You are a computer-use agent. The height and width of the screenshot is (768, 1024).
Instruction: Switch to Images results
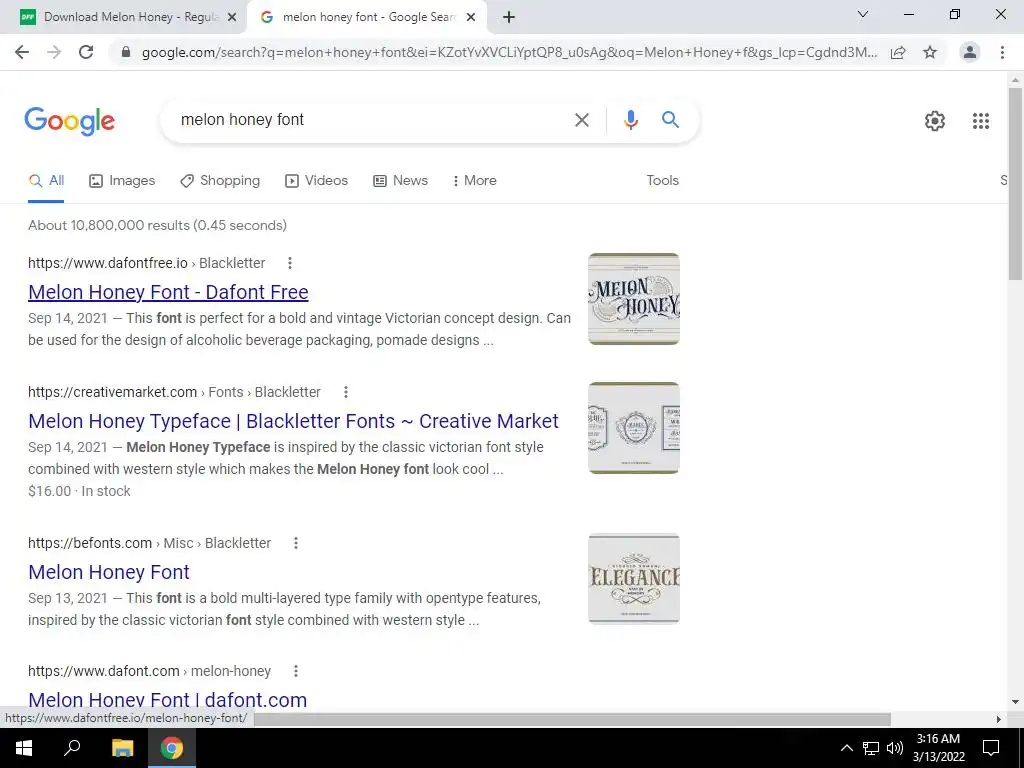tap(122, 181)
